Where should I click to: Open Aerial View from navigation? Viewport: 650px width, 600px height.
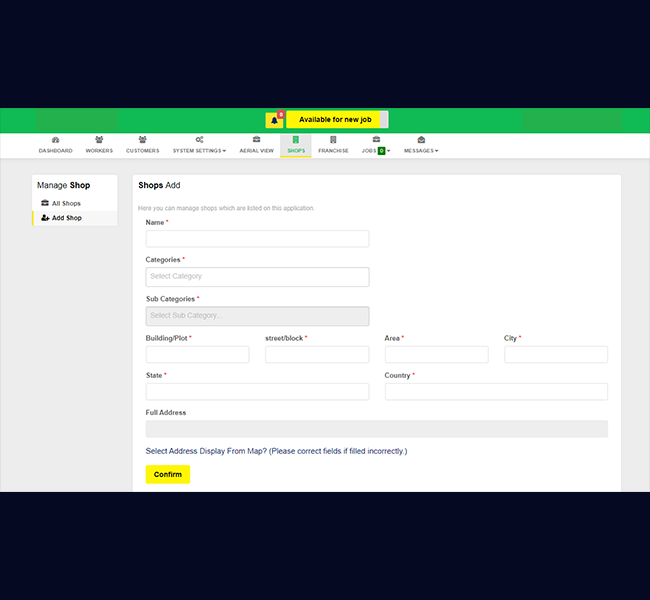tap(256, 140)
